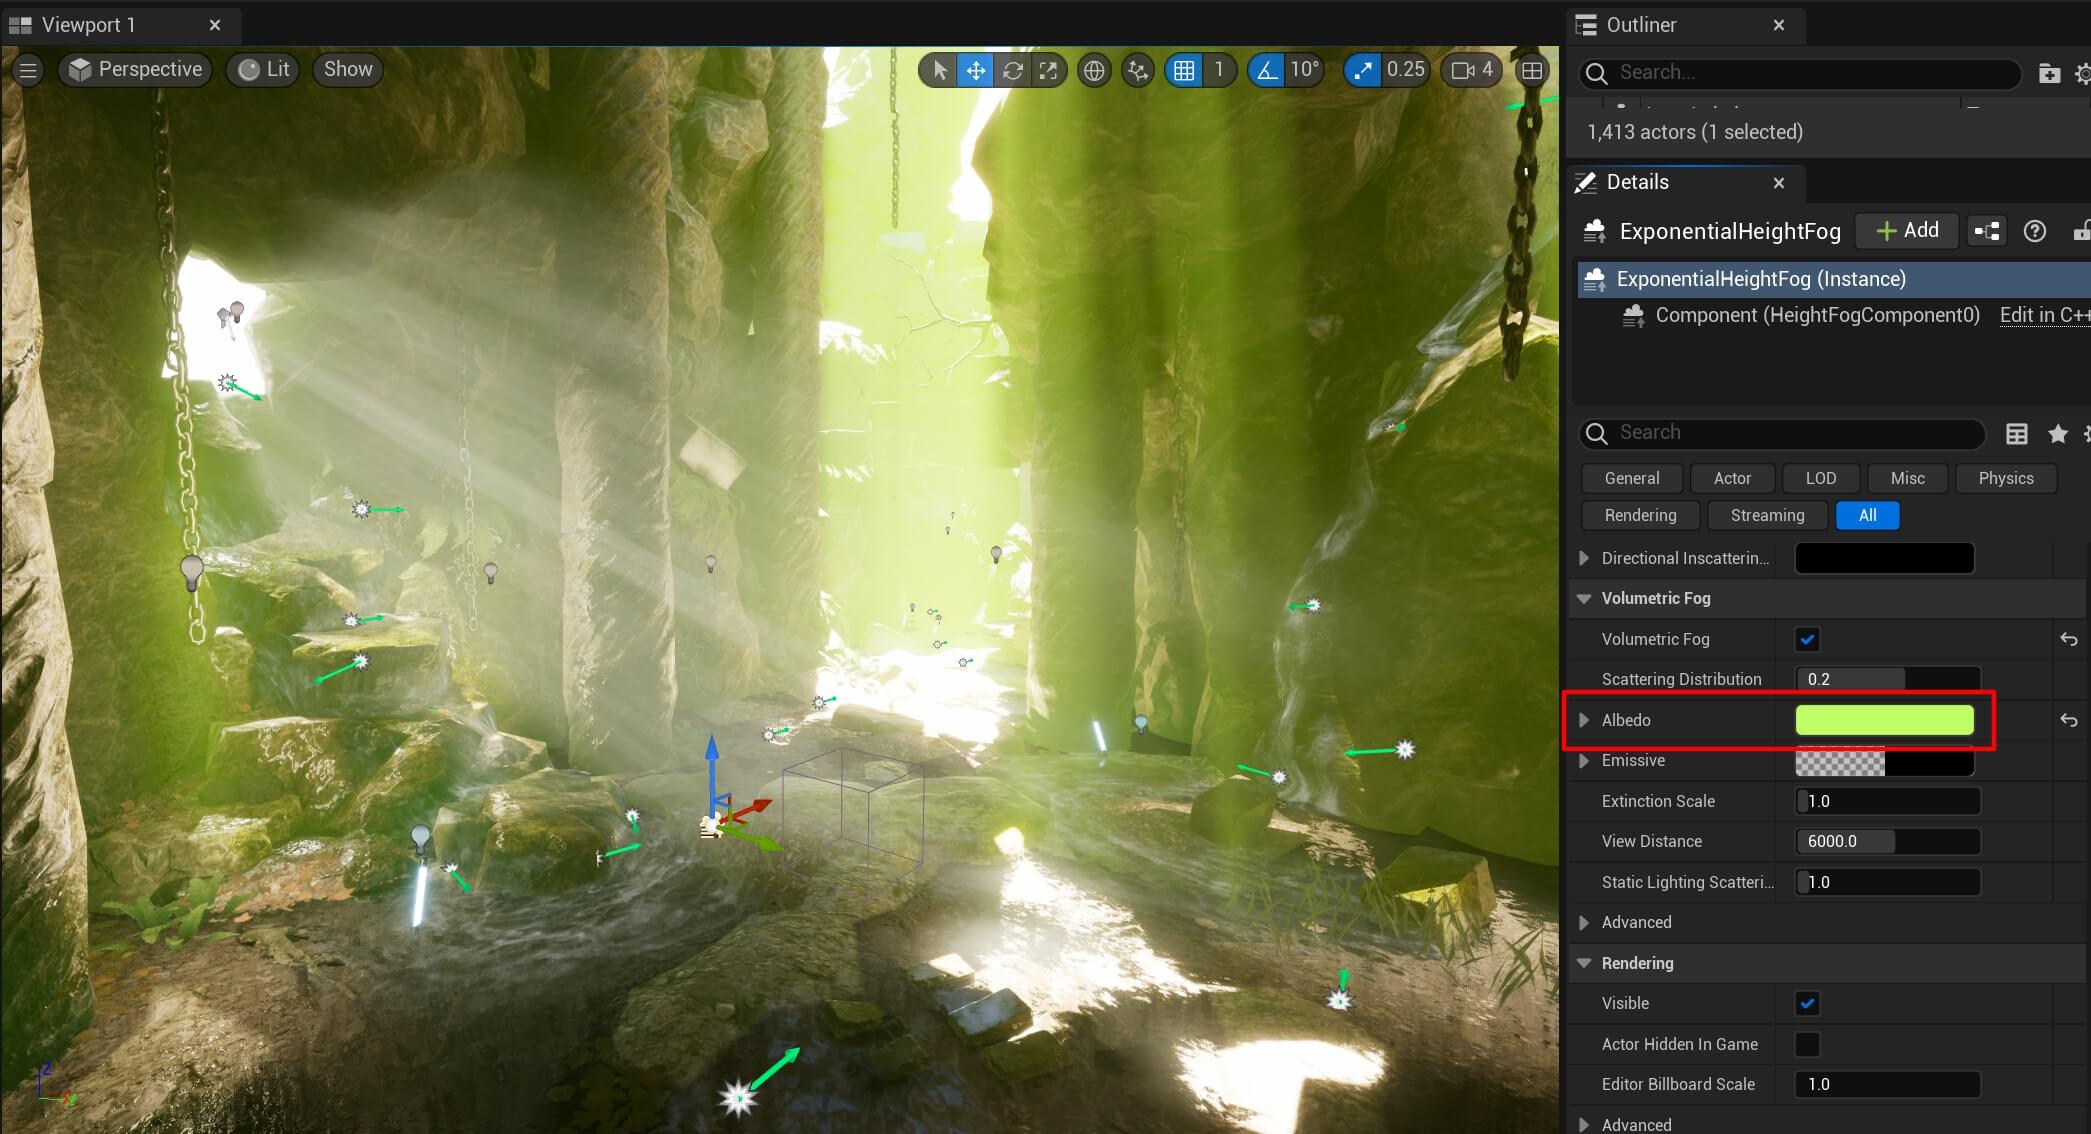Screen dimensions: 2091x1134
Task: Select the Move tool in the viewport toolbar
Action: click(975, 70)
